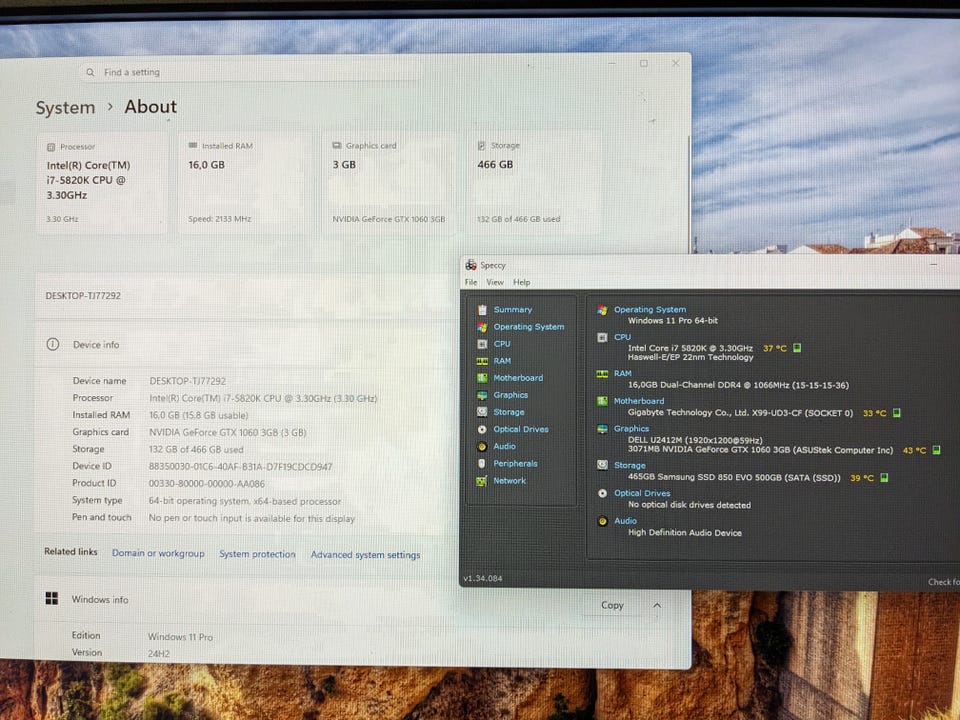
Task: Click the Operating System heading link in Speccy summary
Action: point(650,310)
